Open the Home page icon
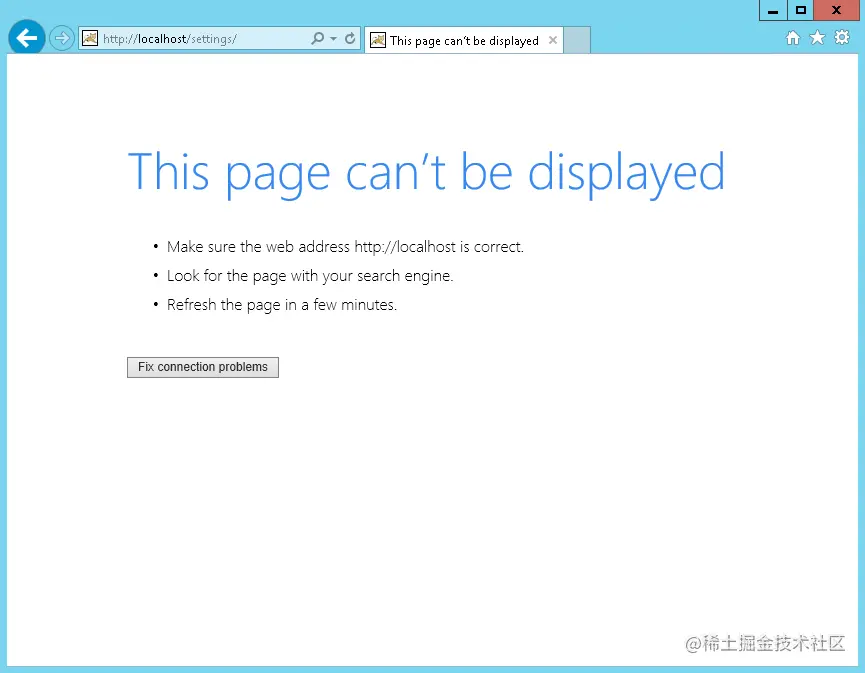865x673 pixels. 793,38
